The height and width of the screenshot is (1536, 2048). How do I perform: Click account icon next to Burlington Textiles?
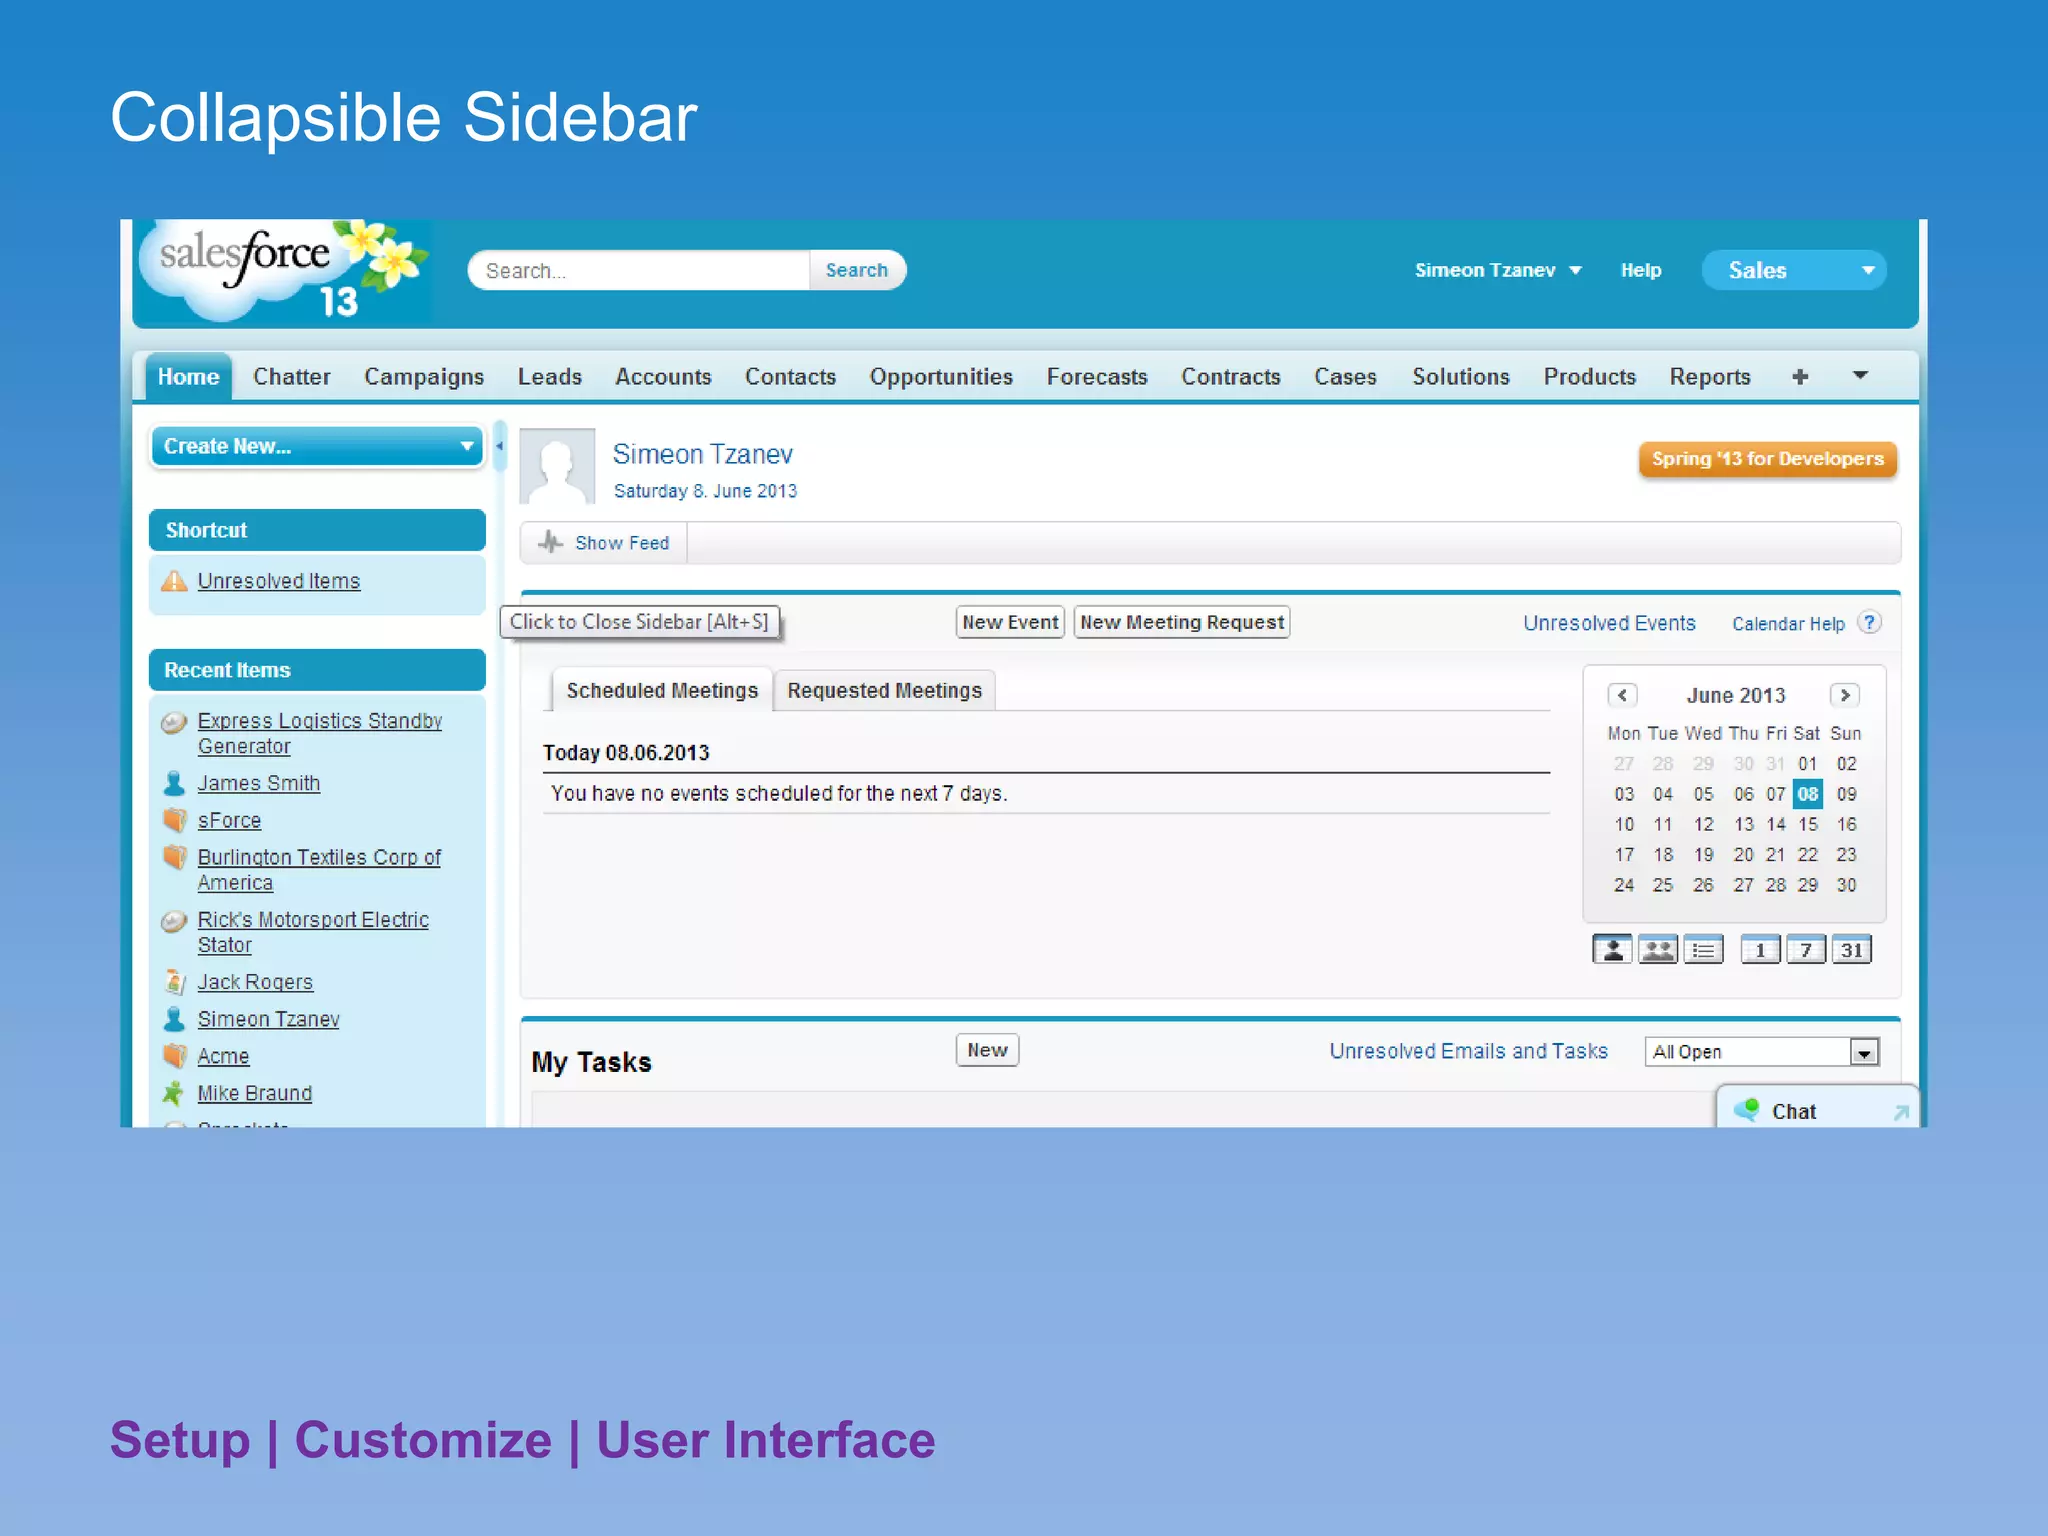175,857
